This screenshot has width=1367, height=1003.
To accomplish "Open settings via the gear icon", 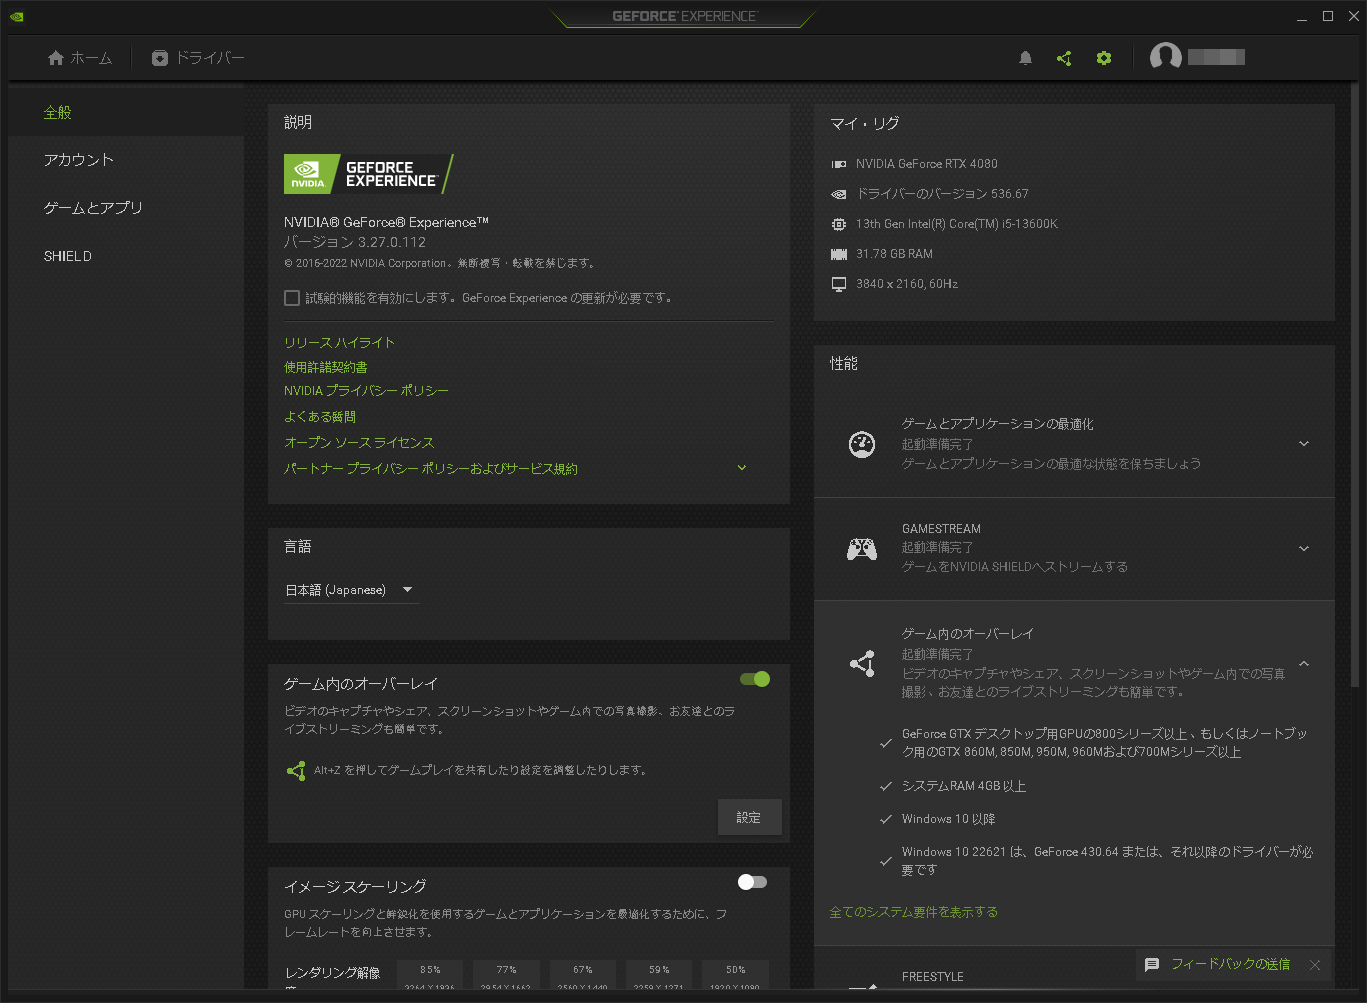I will click(x=1104, y=58).
